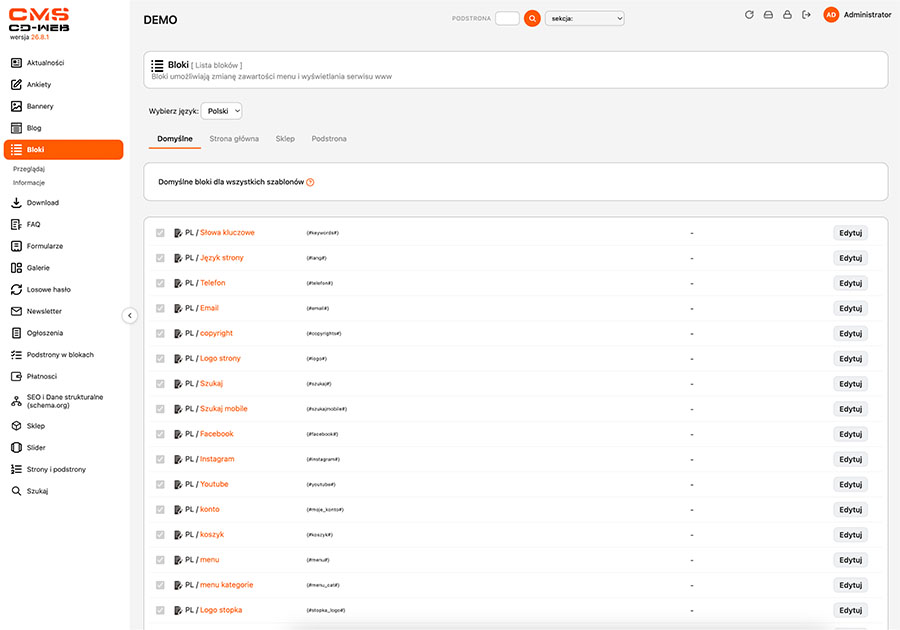The width and height of the screenshot is (900, 630).
Task: Click the AD administrator avatar
Action: 831,15
